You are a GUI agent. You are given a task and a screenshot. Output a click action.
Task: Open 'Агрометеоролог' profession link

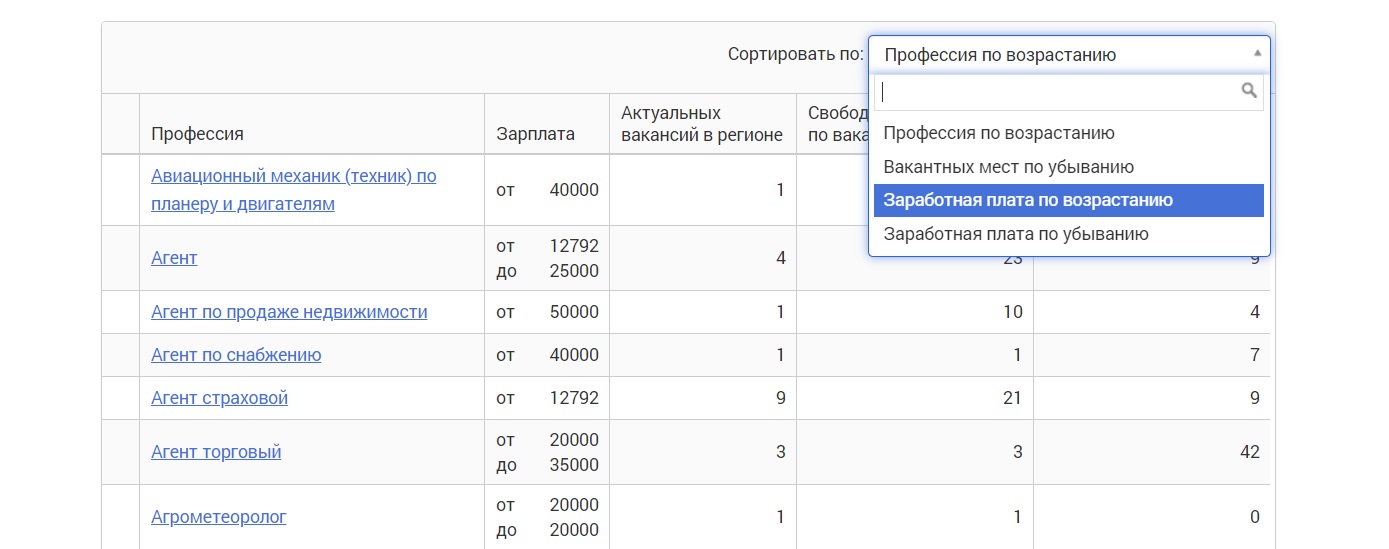tap(219, 517)
